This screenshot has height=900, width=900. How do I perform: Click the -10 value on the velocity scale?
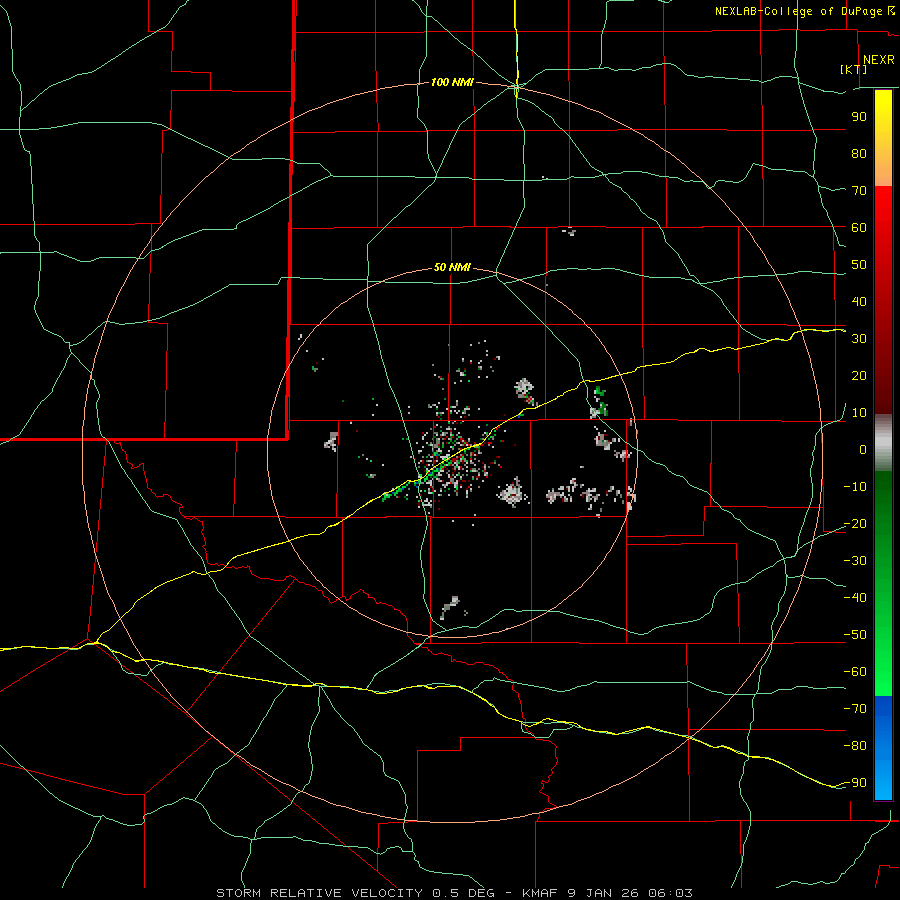pyautogui.click(x=855, y=487)
